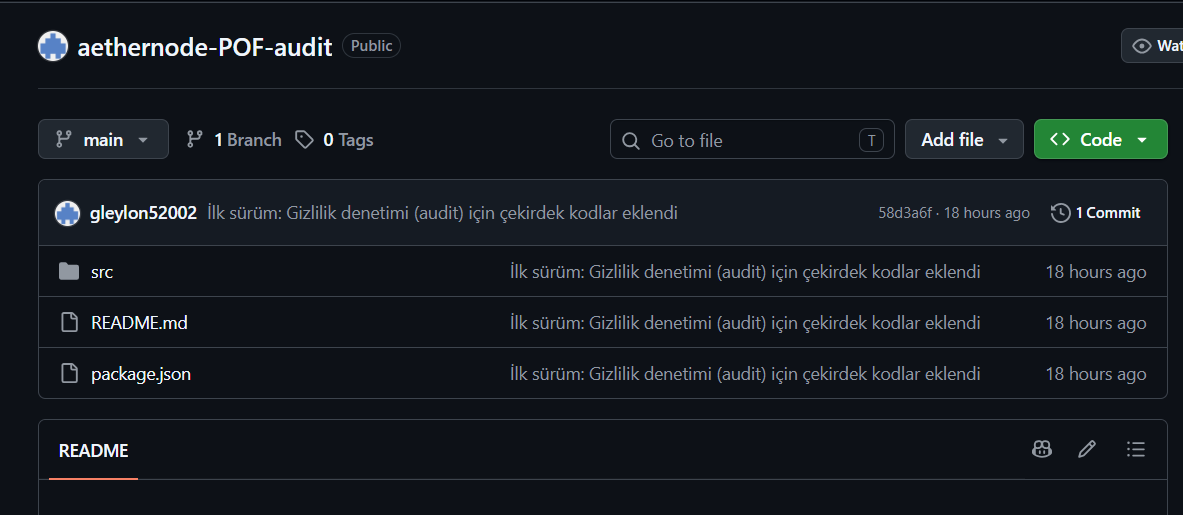Image resolution: width=1183 pixels, height=515 pixels.
Task: Open the gleylon52002 username link
Action: point(143,213)
